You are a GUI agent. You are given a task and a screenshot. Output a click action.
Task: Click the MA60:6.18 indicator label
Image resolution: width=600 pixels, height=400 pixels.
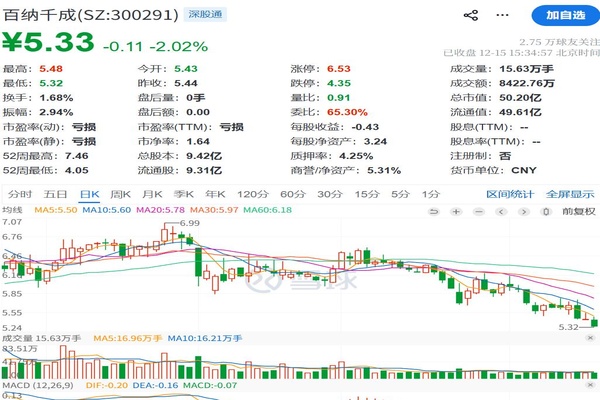coord(268,210)
